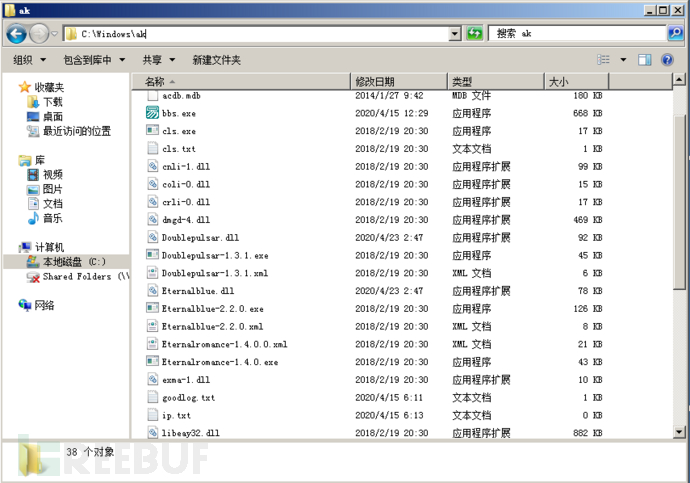The height and width of the screenshot is (483, 690).
Task: Select 收藏夹 in navigation pane
Action: click(49, 87)
